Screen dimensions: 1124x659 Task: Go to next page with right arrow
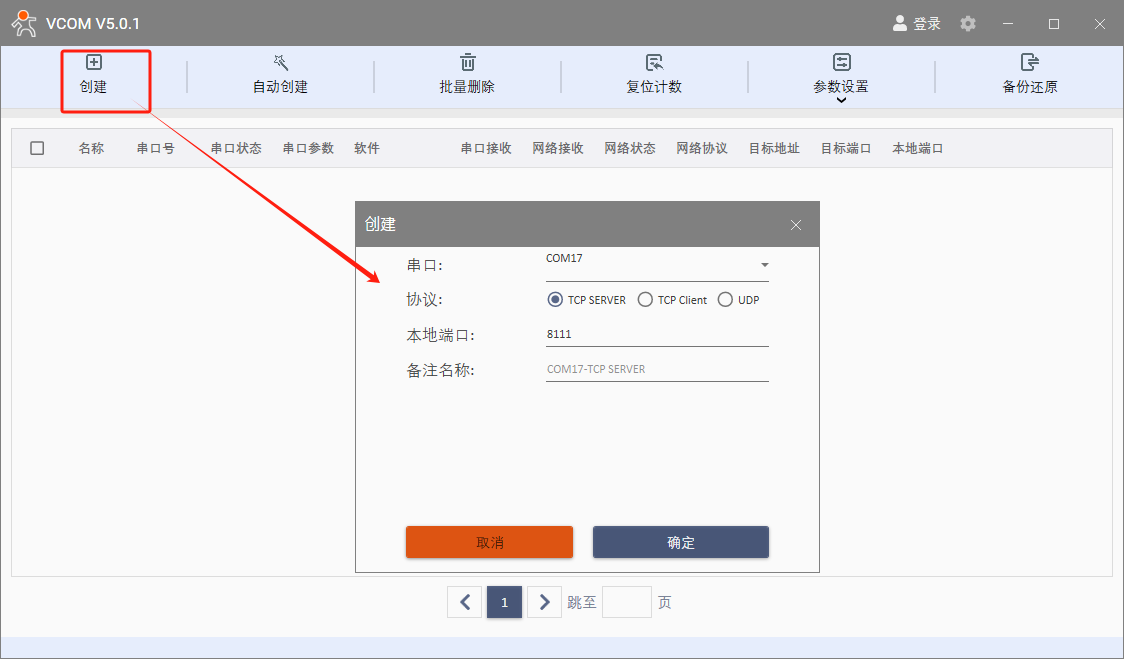(x=544, y=602)
